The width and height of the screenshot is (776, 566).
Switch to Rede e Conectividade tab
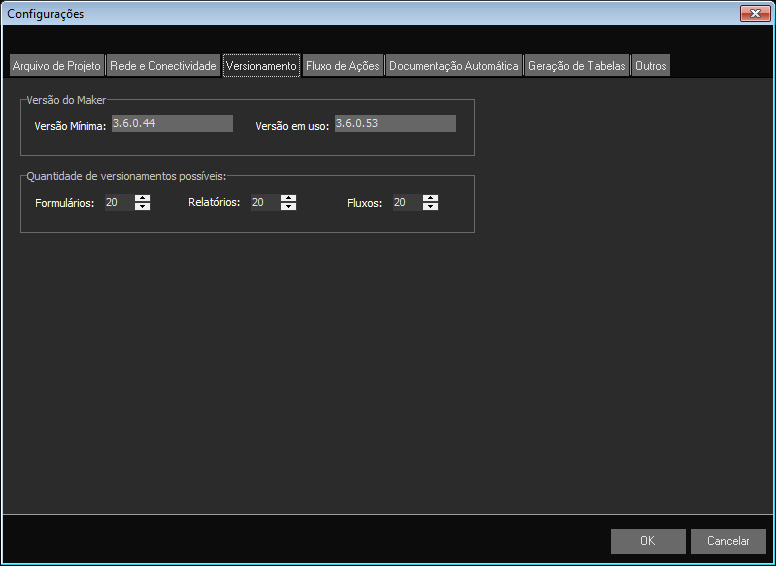tap(162, 66)
